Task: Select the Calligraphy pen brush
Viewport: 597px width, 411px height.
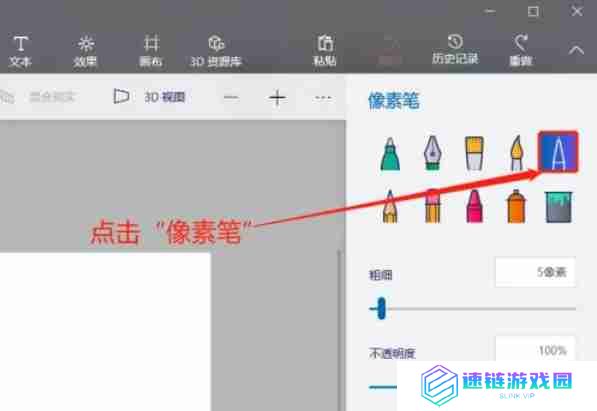Action: (433, 153)
